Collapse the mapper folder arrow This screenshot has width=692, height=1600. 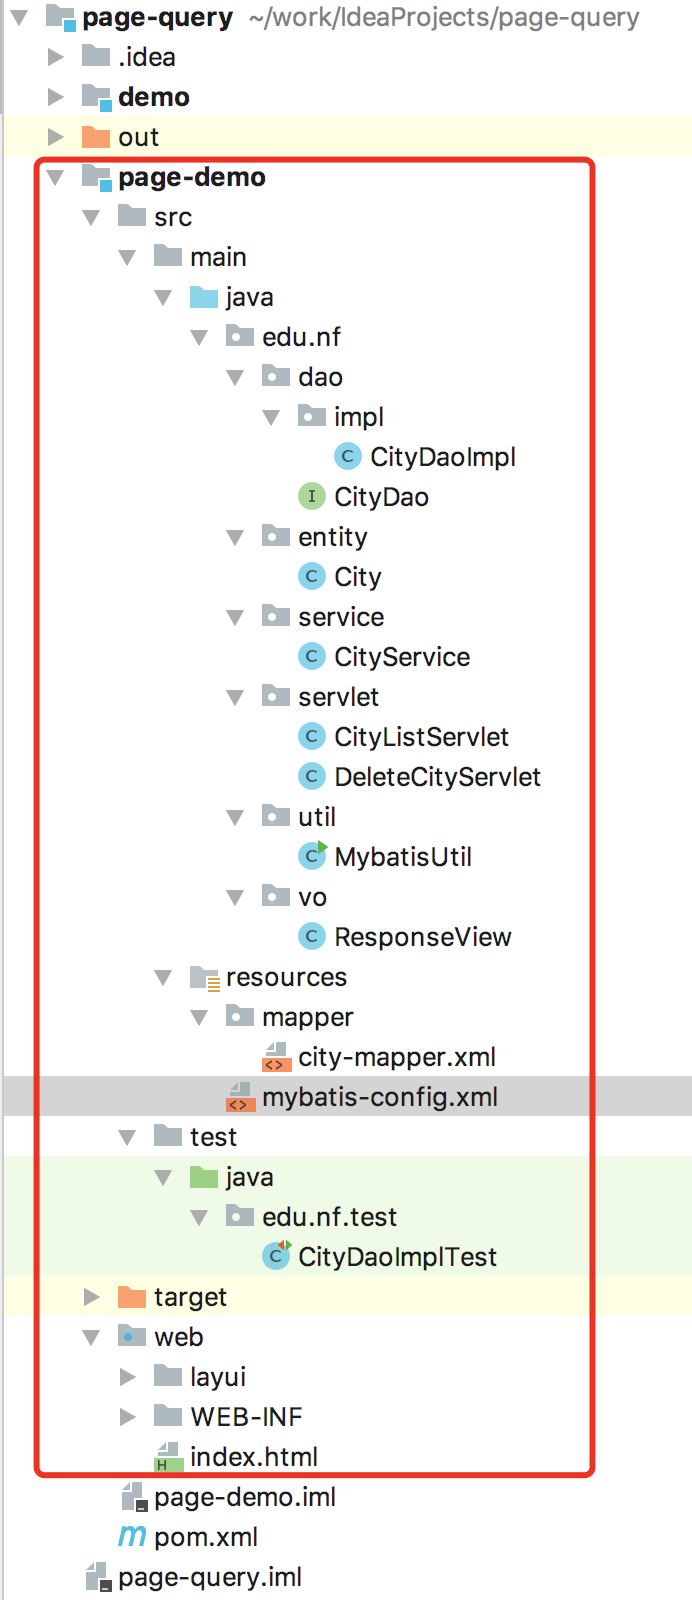200,1017
